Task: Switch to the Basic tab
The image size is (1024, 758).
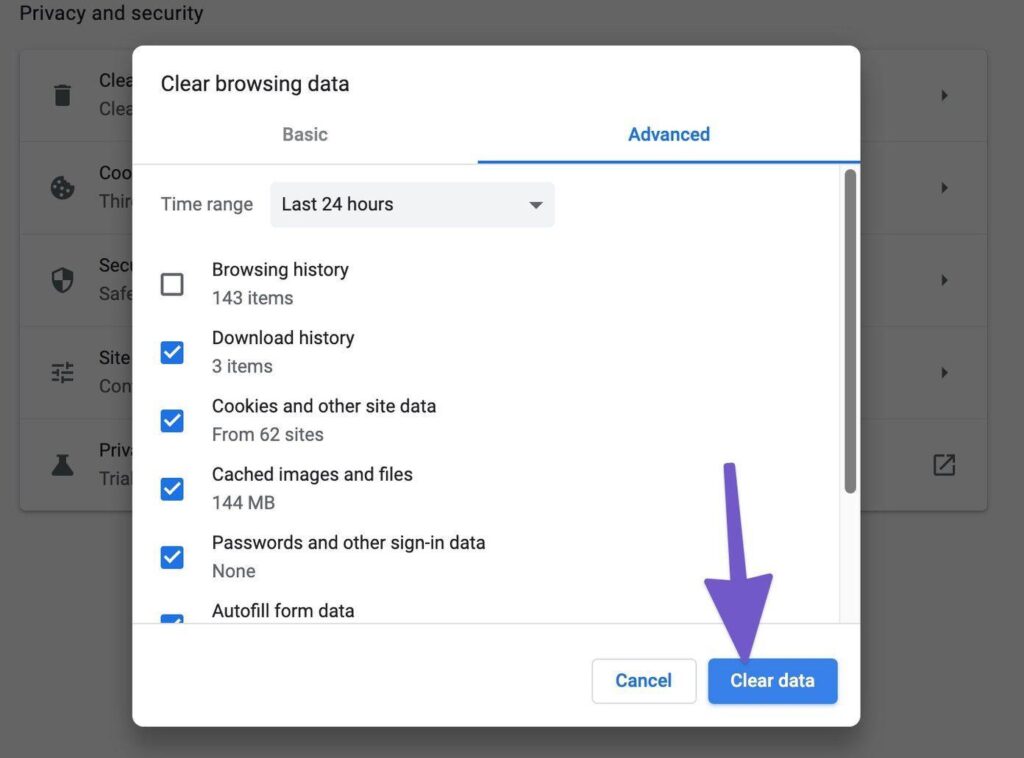Action: [x=304, y=134]
